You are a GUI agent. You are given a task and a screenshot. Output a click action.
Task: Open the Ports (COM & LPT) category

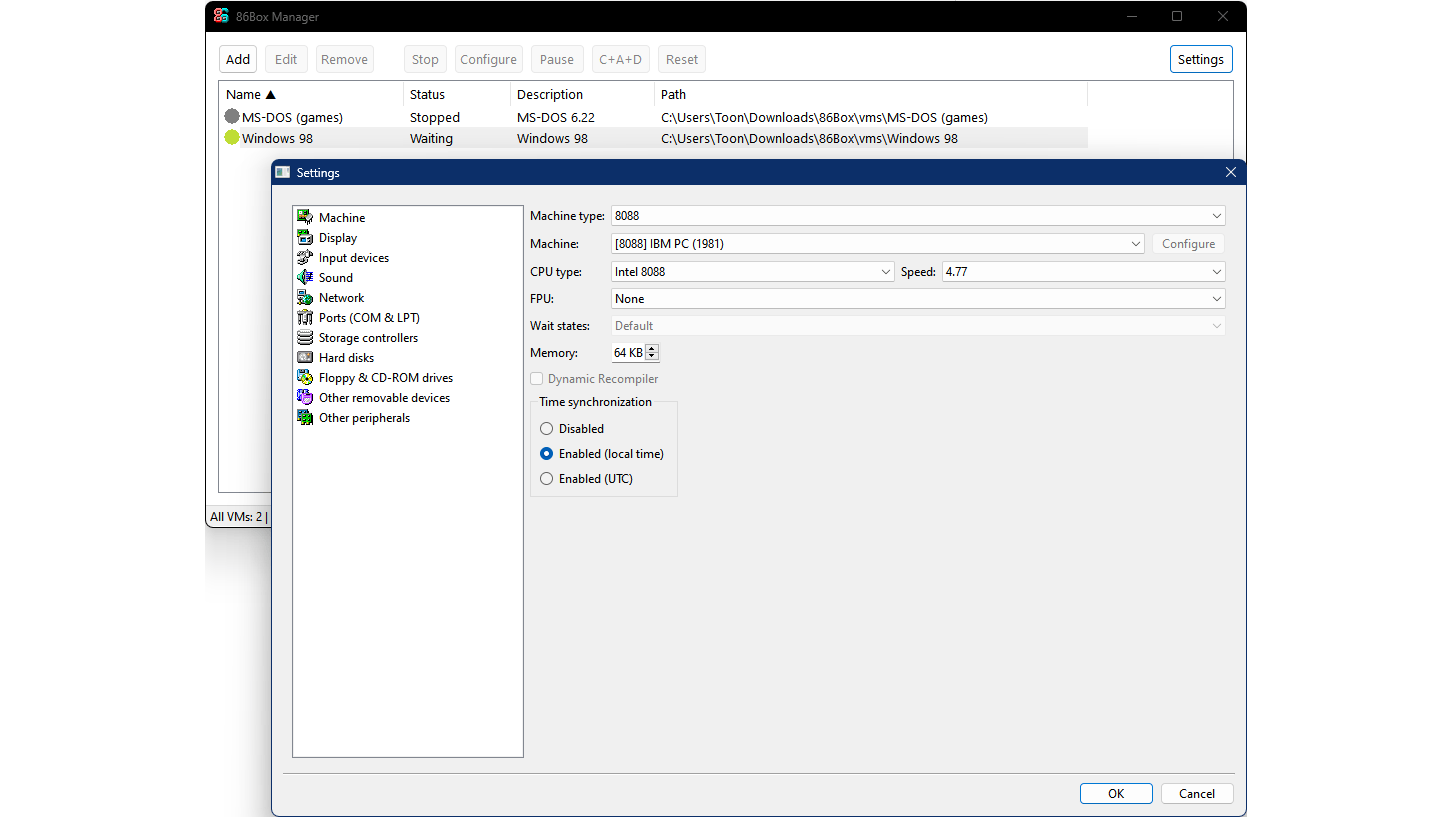click(x=369, y=317)
